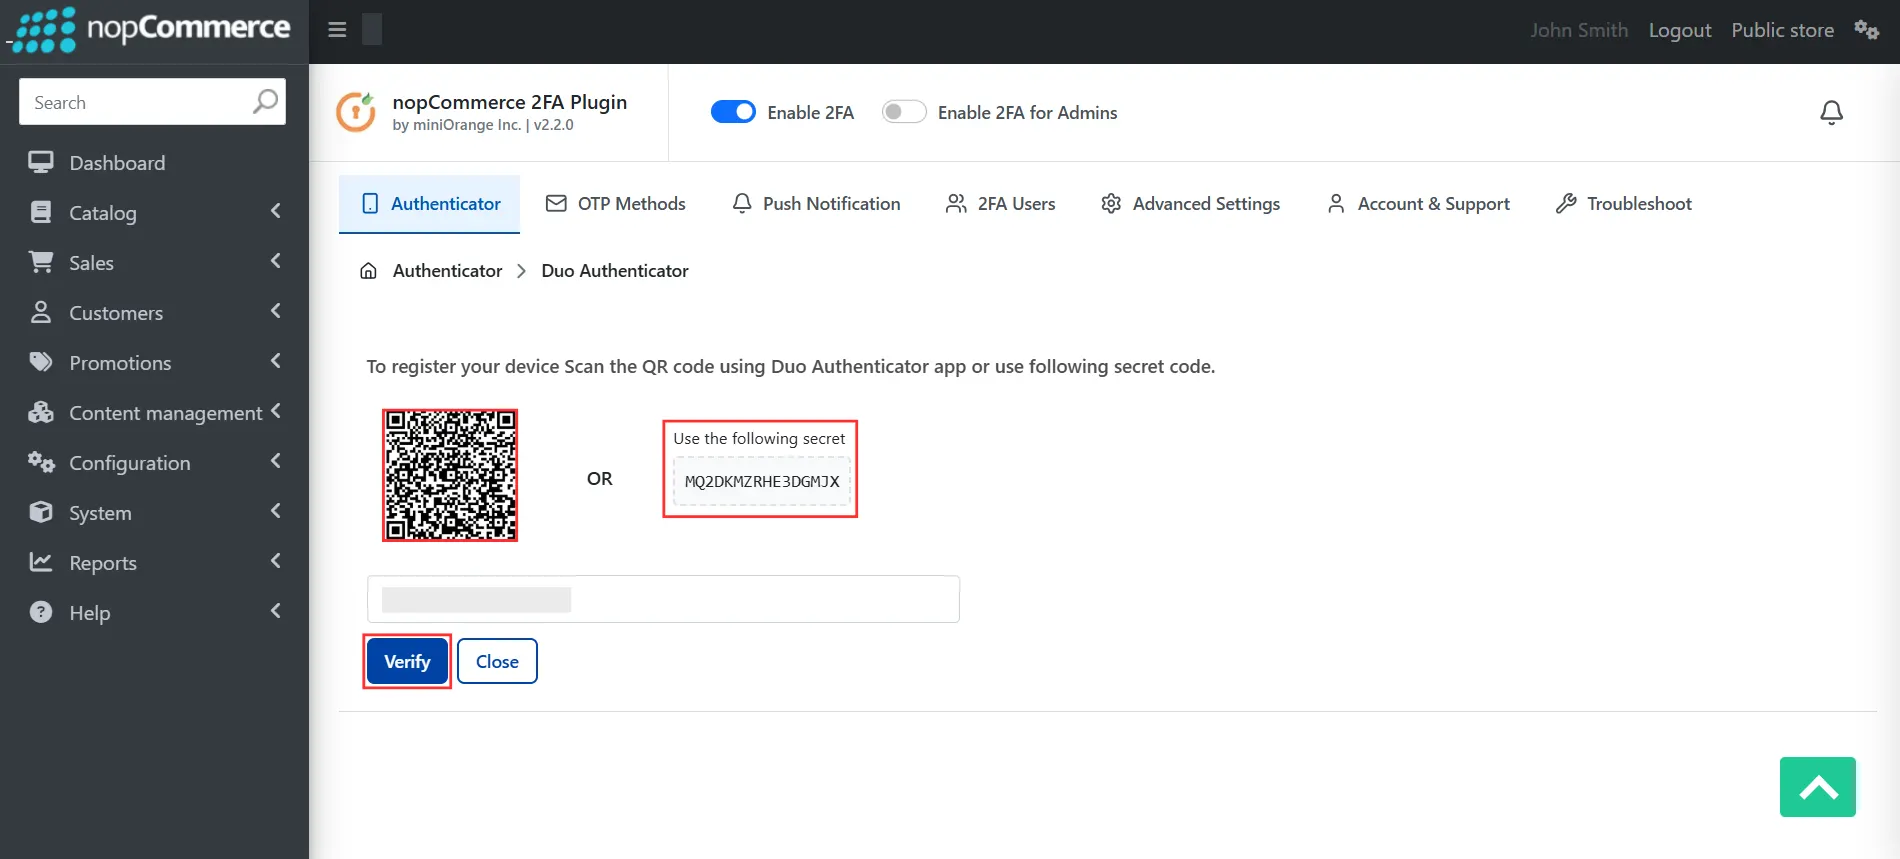The image size is (1900, 859).
Task: Click Authenticator breadcrumb link
Action: tap(447, 271)
